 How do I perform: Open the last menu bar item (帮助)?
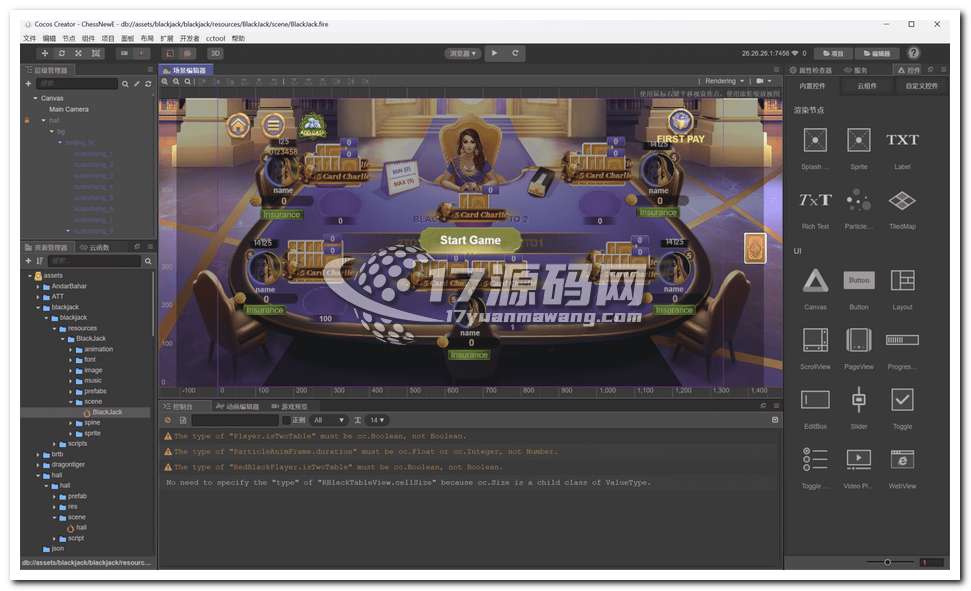(x=238, y=38)
